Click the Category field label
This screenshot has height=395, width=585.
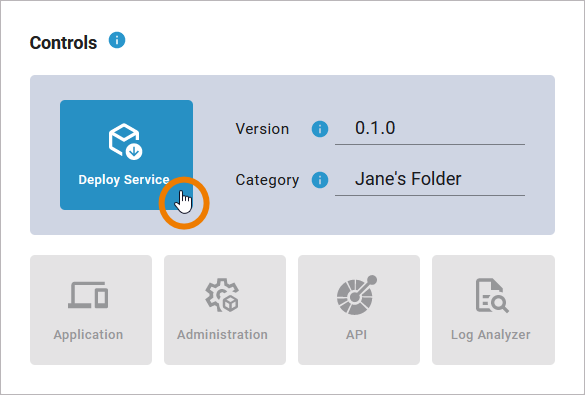click(267, 180)
